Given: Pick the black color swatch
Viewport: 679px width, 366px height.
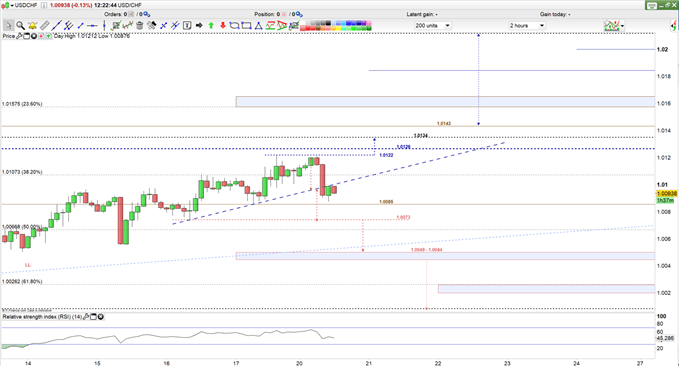Looking at the screenshot, I should (x=328, y=23).
